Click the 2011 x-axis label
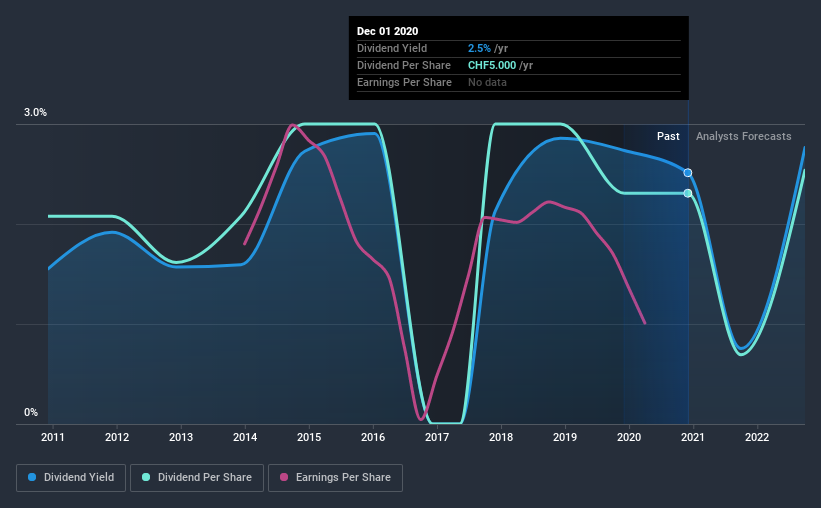 pos(53,437)
